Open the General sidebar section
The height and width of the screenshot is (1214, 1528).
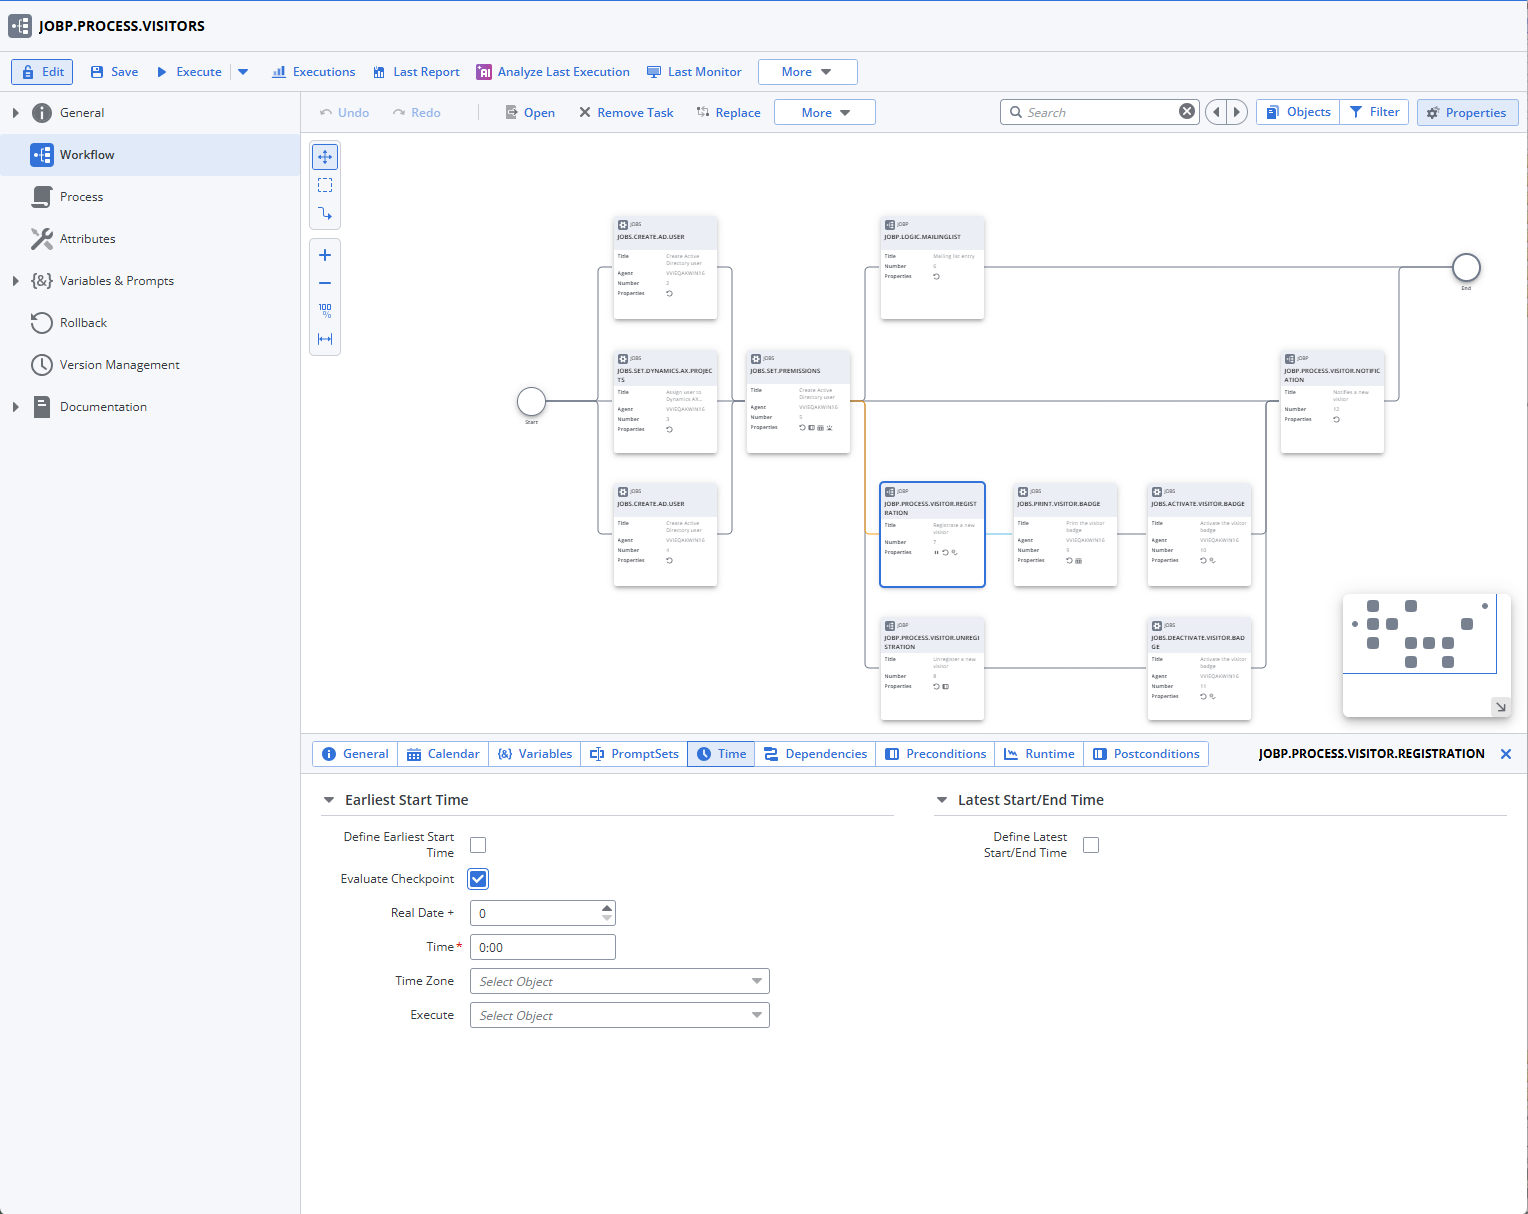click(82, 113)
